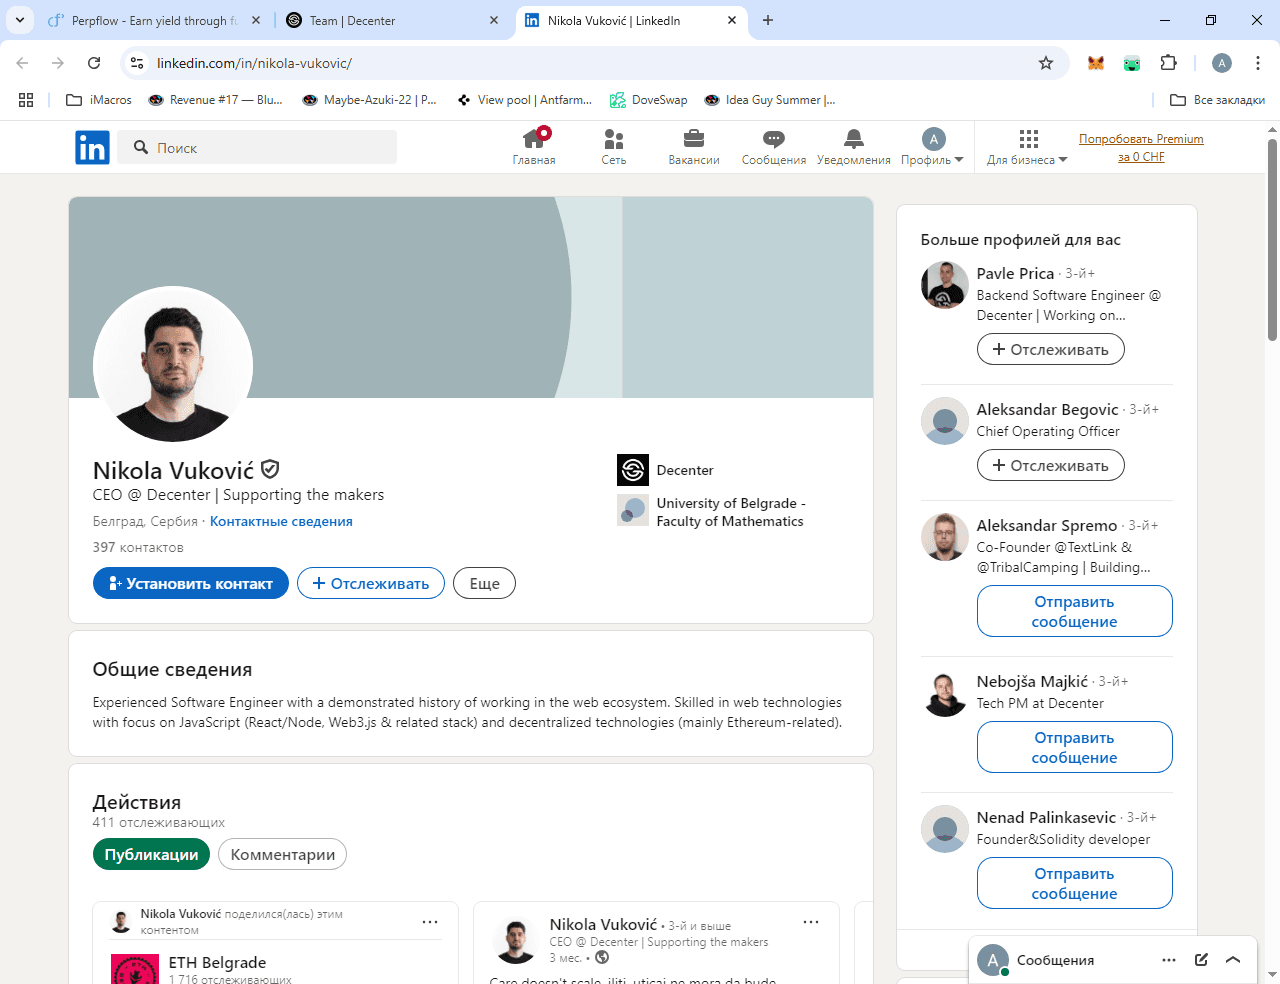Open the Aleksandar Begovic profile name
The height and width of the screenshot is (984, 1280).
1047,409
